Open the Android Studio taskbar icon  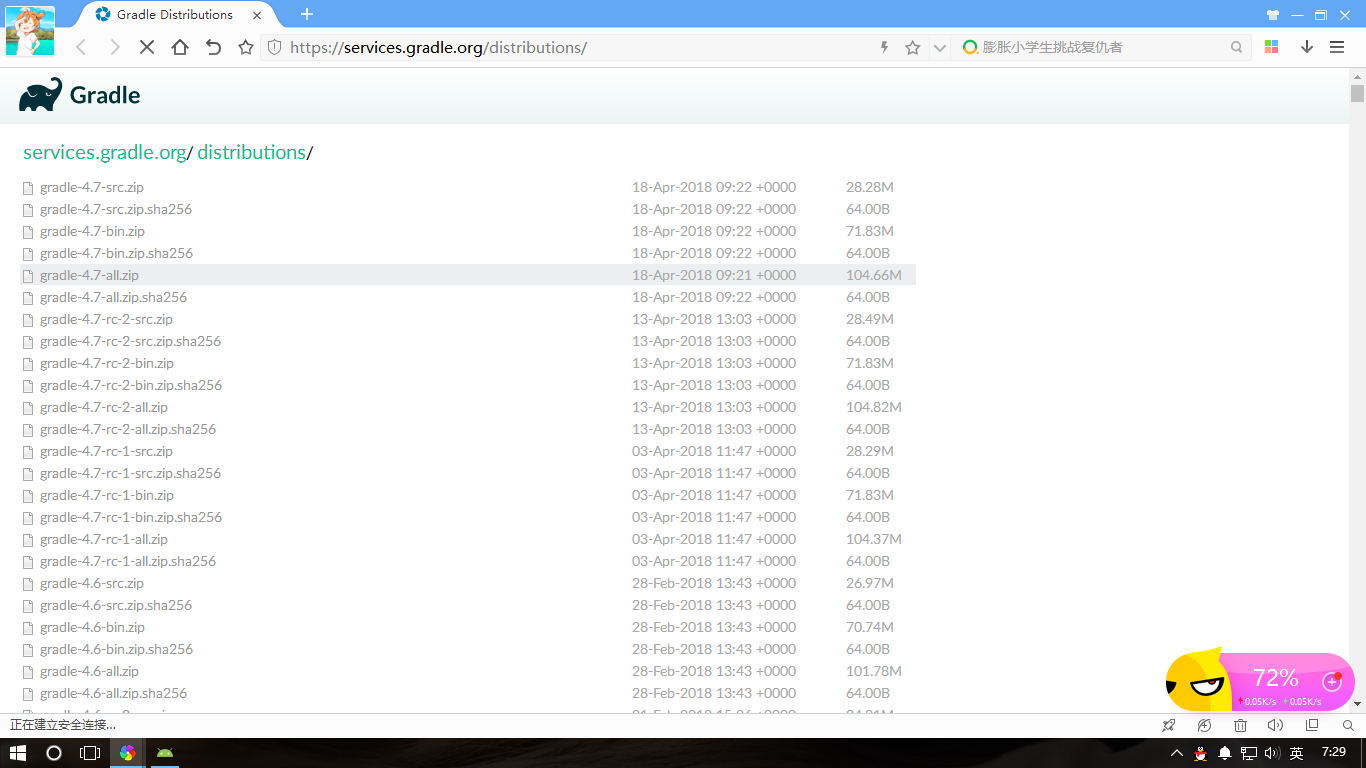164,753
